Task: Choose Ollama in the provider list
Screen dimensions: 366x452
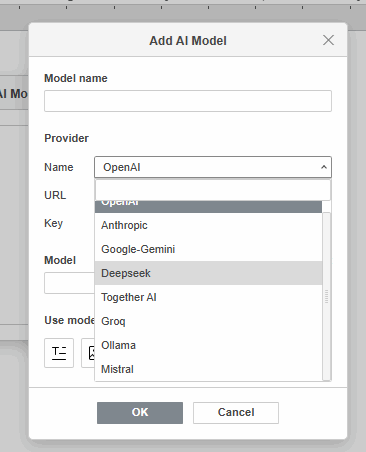Action: tap(208, 345)
